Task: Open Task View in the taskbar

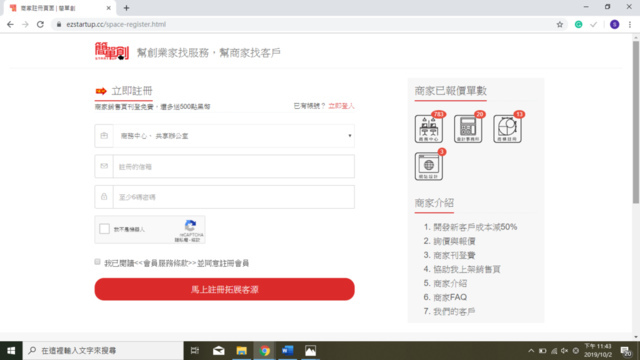Action: (x=195, y=351)
